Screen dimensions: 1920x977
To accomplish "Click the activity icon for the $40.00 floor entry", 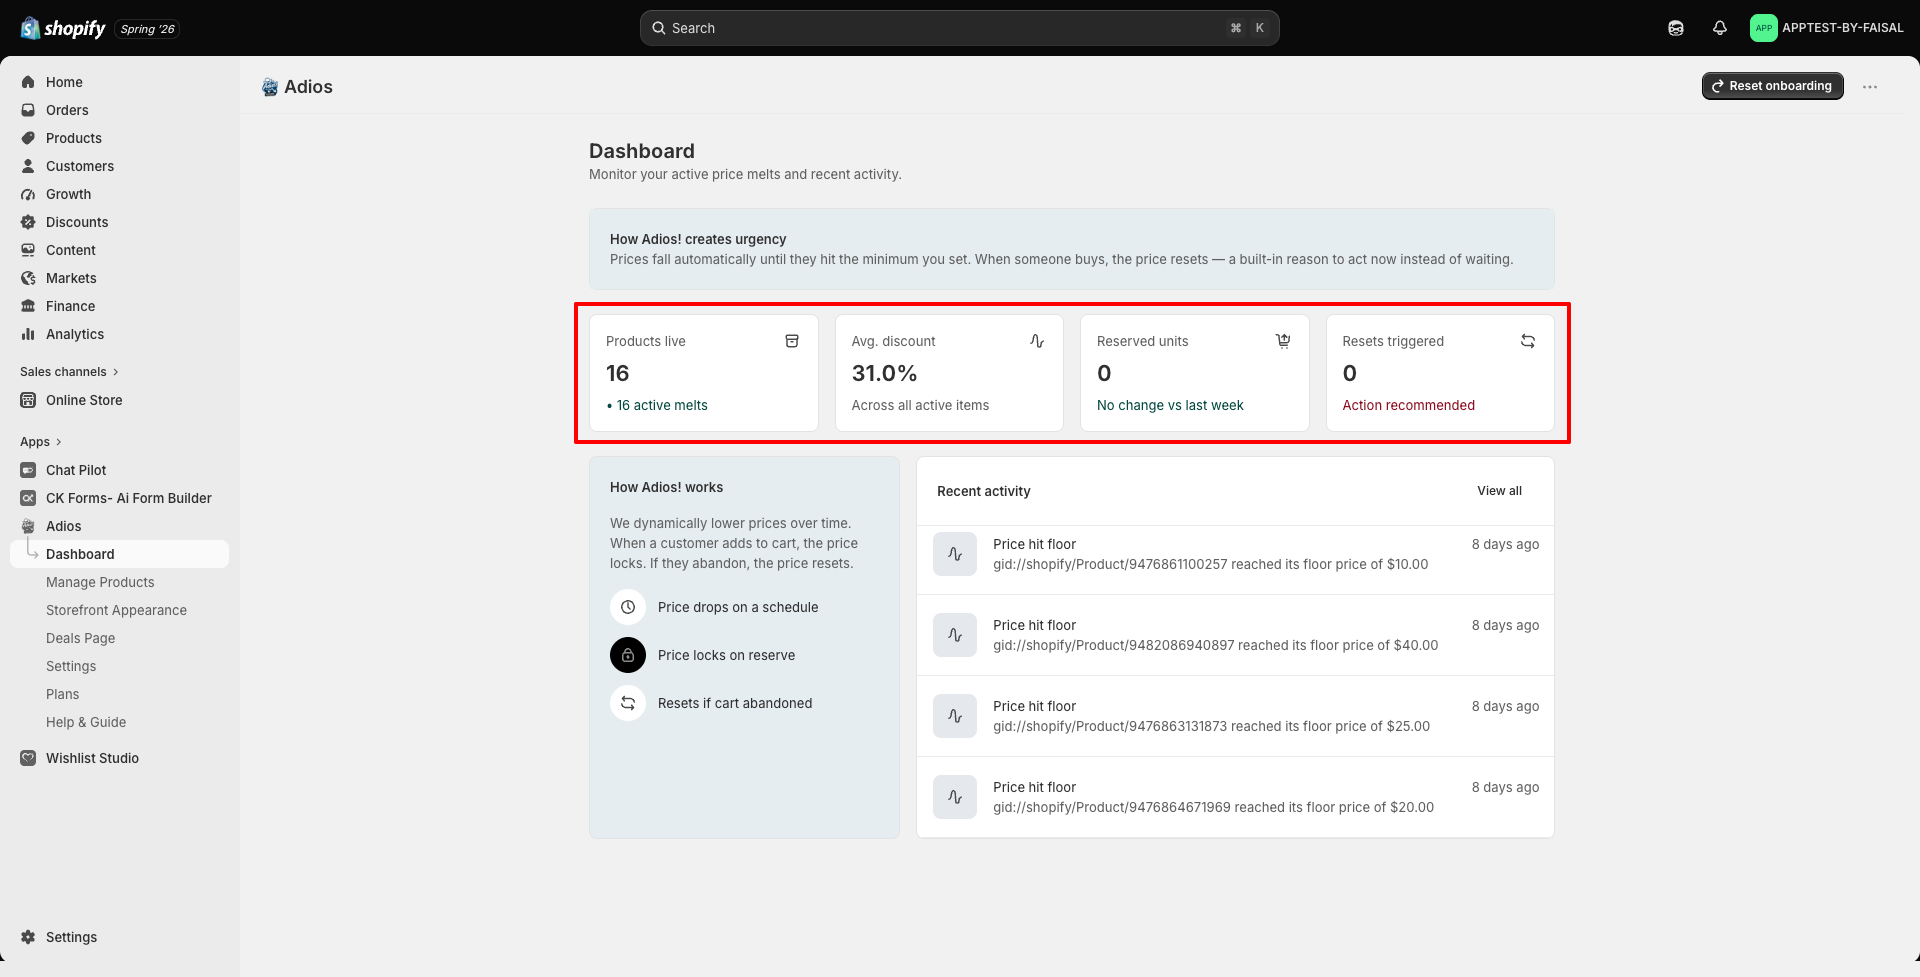I will click(955, 635).
